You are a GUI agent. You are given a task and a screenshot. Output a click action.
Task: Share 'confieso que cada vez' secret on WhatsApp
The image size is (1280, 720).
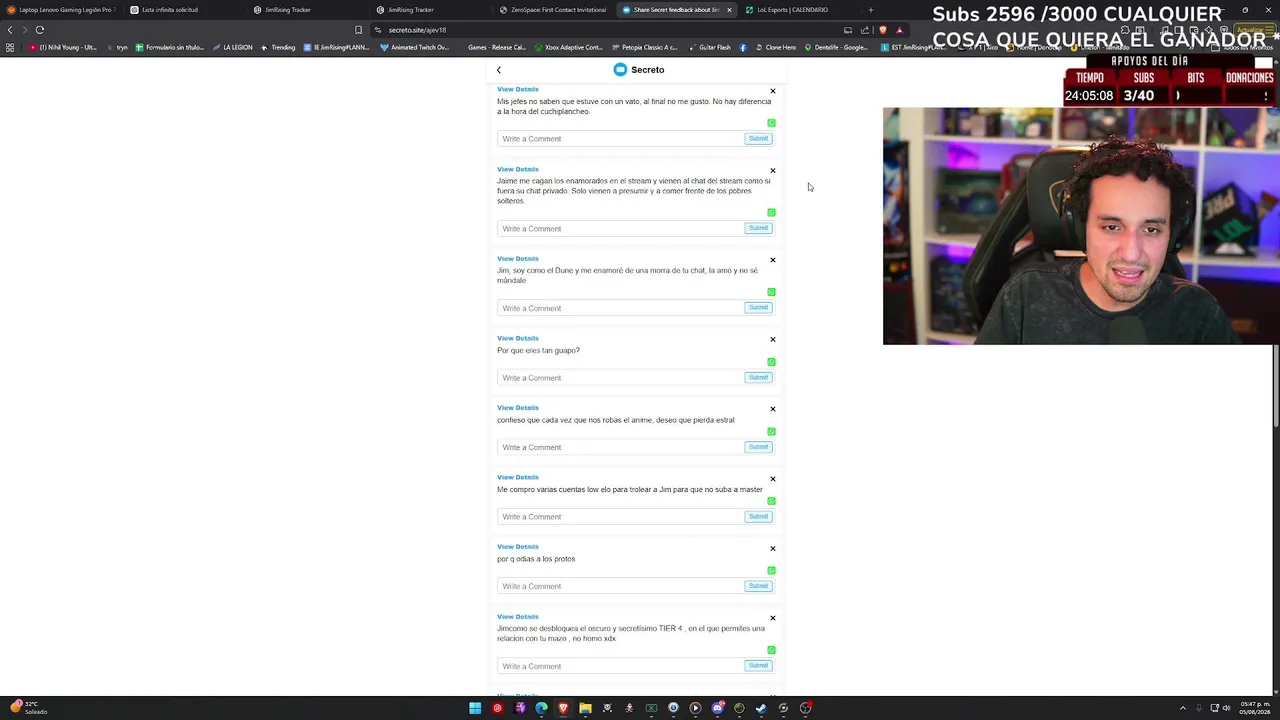[771, 431]
